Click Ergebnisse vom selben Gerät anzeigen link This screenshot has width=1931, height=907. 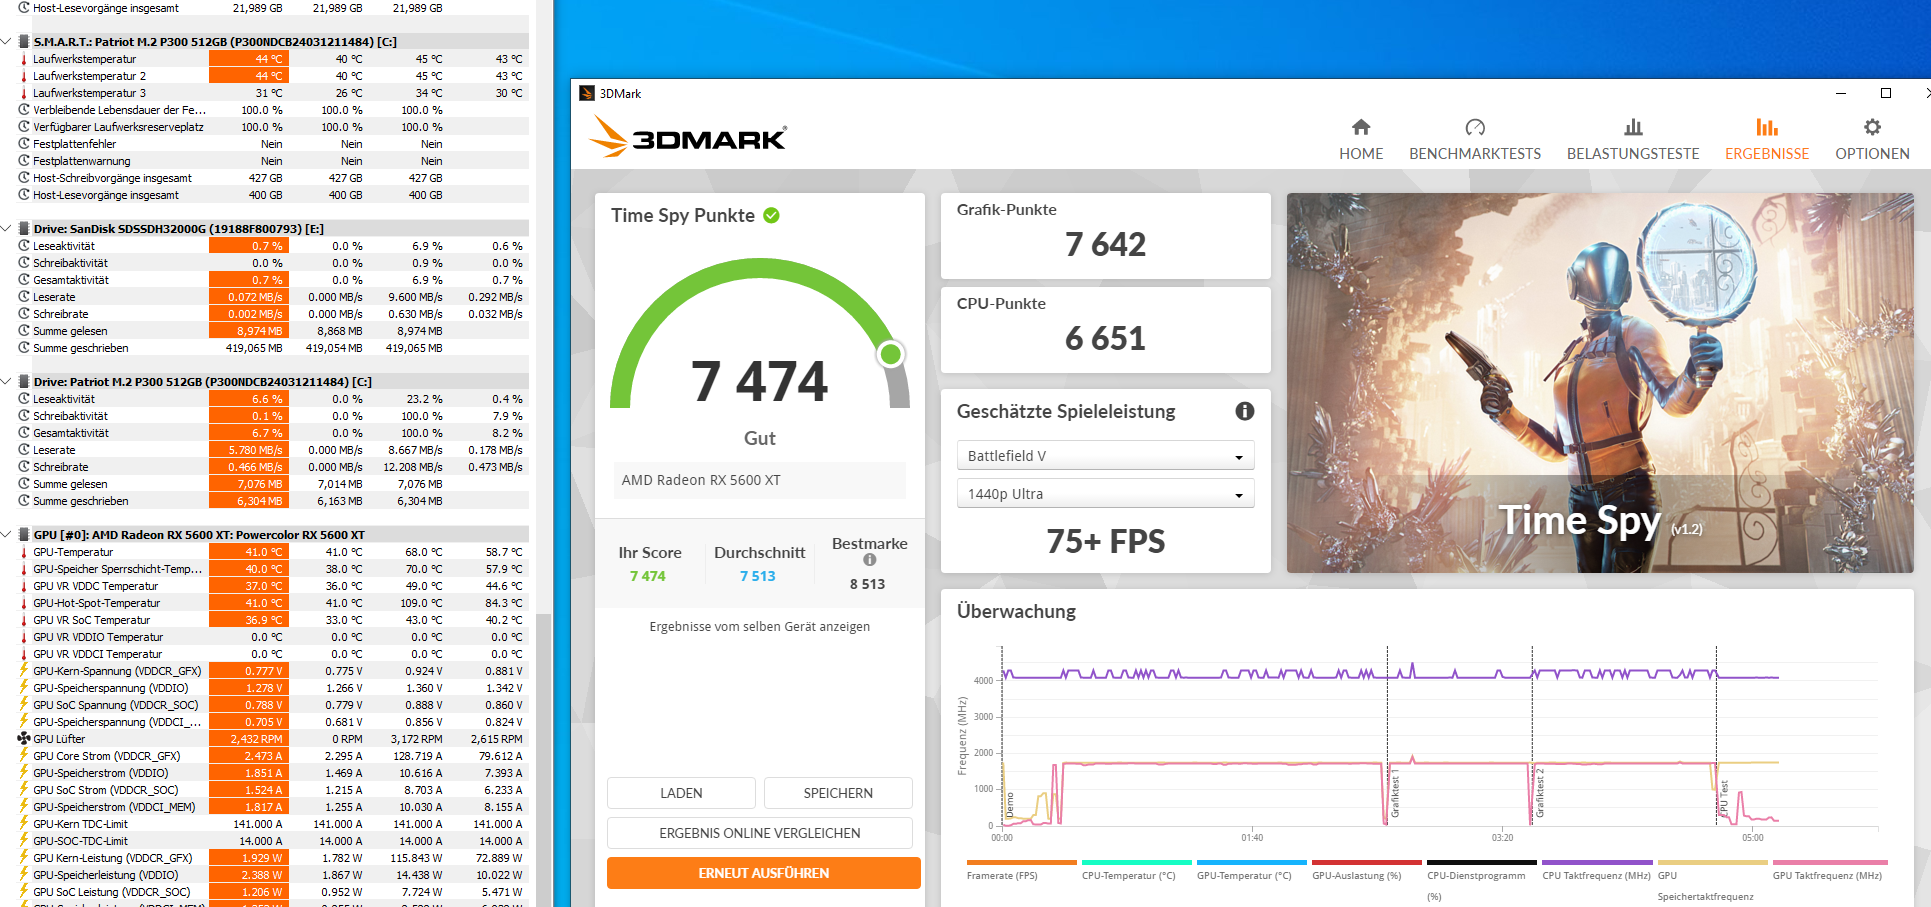[x=760, y=627]
